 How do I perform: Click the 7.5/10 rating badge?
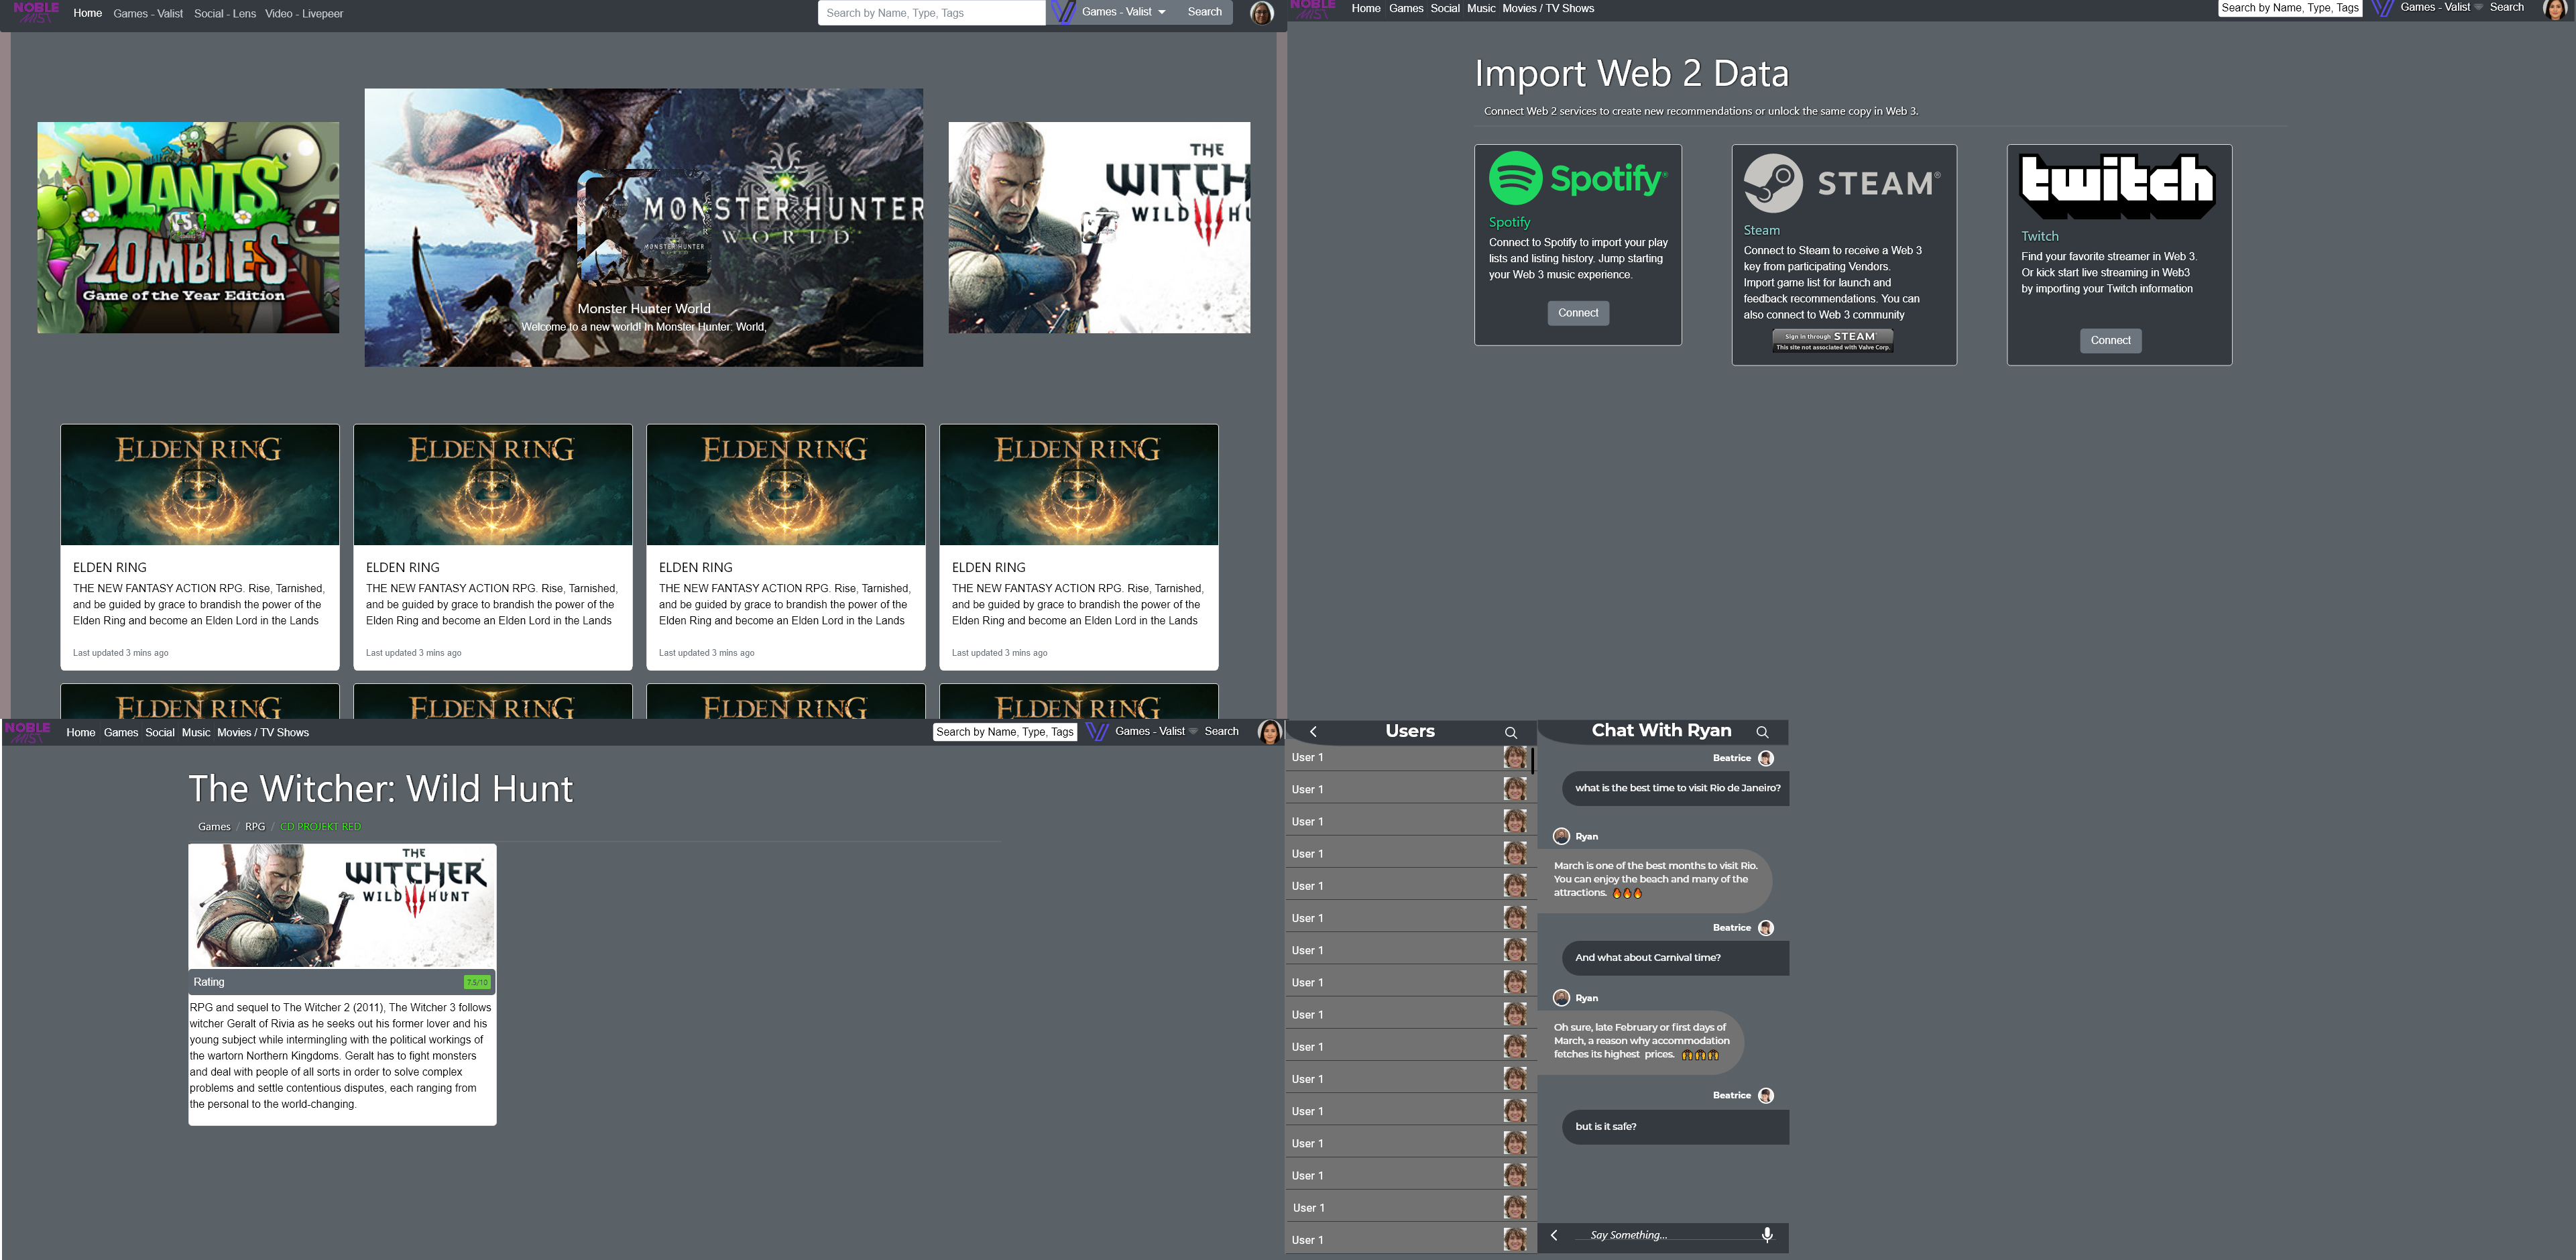click(477, 982)
